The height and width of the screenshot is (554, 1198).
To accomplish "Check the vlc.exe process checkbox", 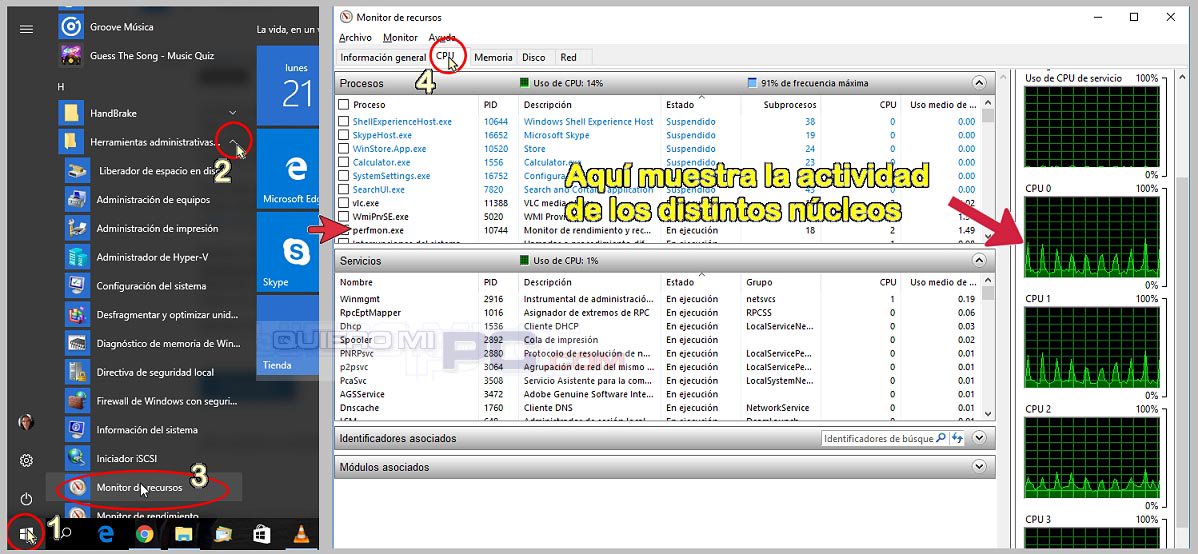I will click(344, 203).
